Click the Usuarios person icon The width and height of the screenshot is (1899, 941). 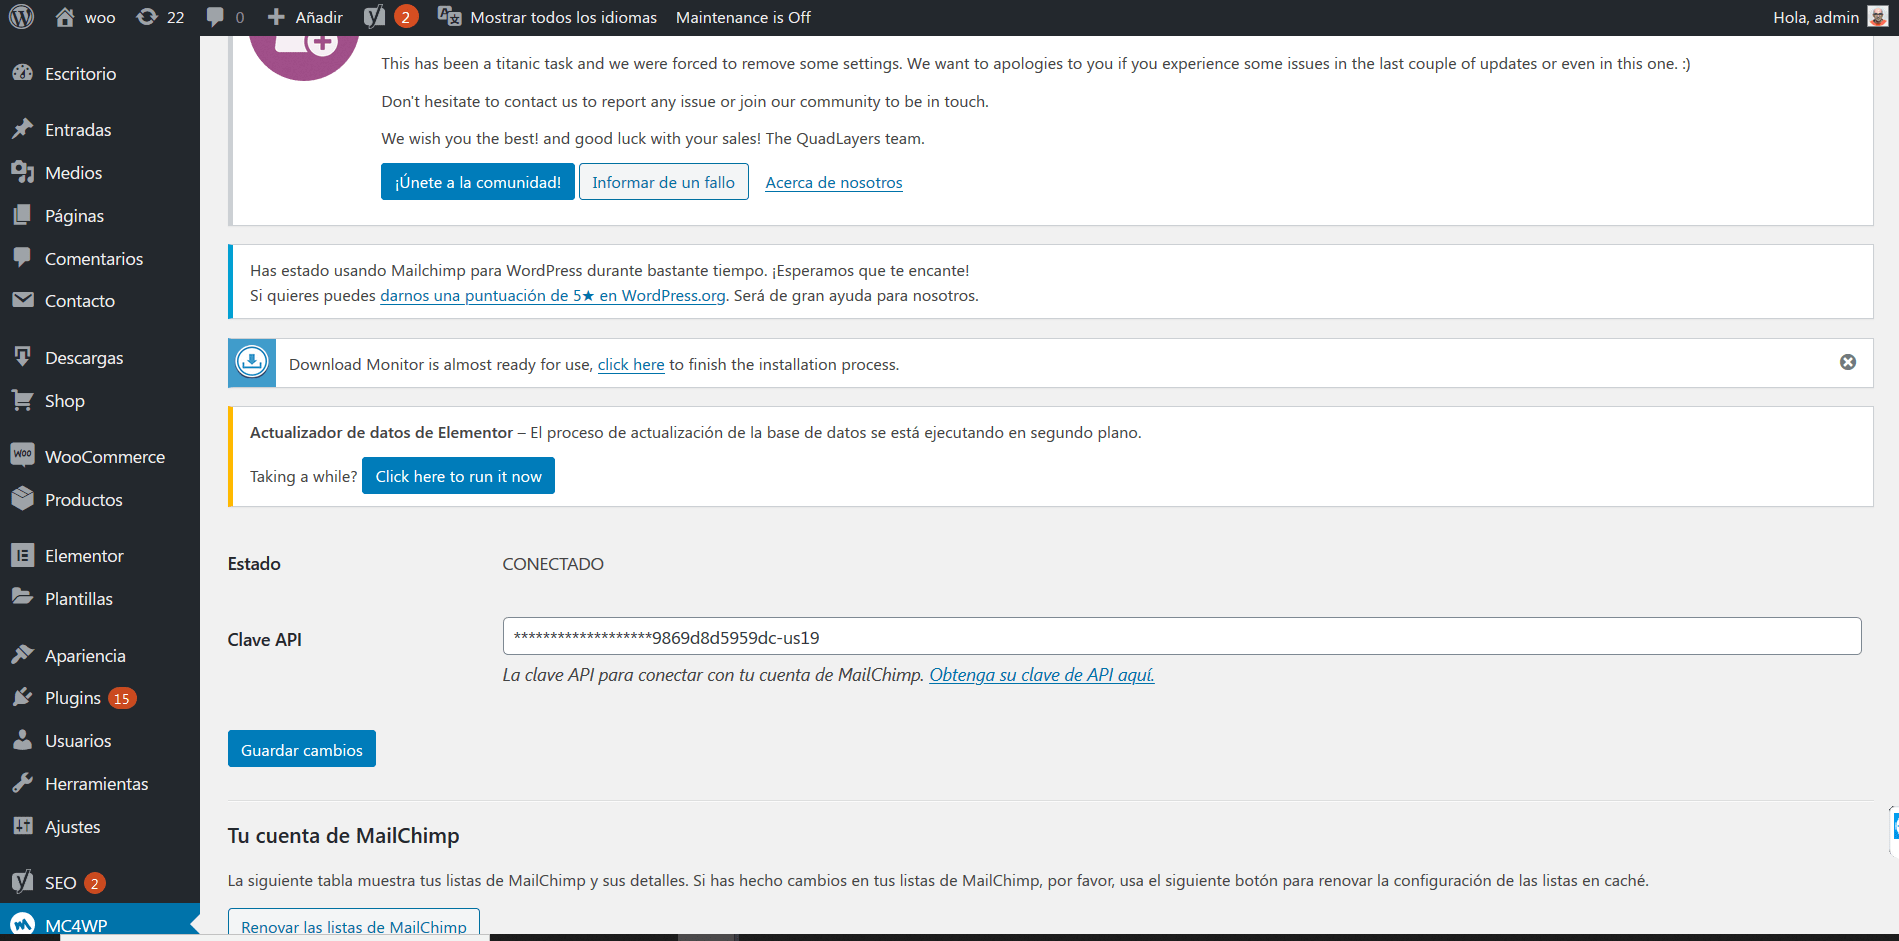22,740
